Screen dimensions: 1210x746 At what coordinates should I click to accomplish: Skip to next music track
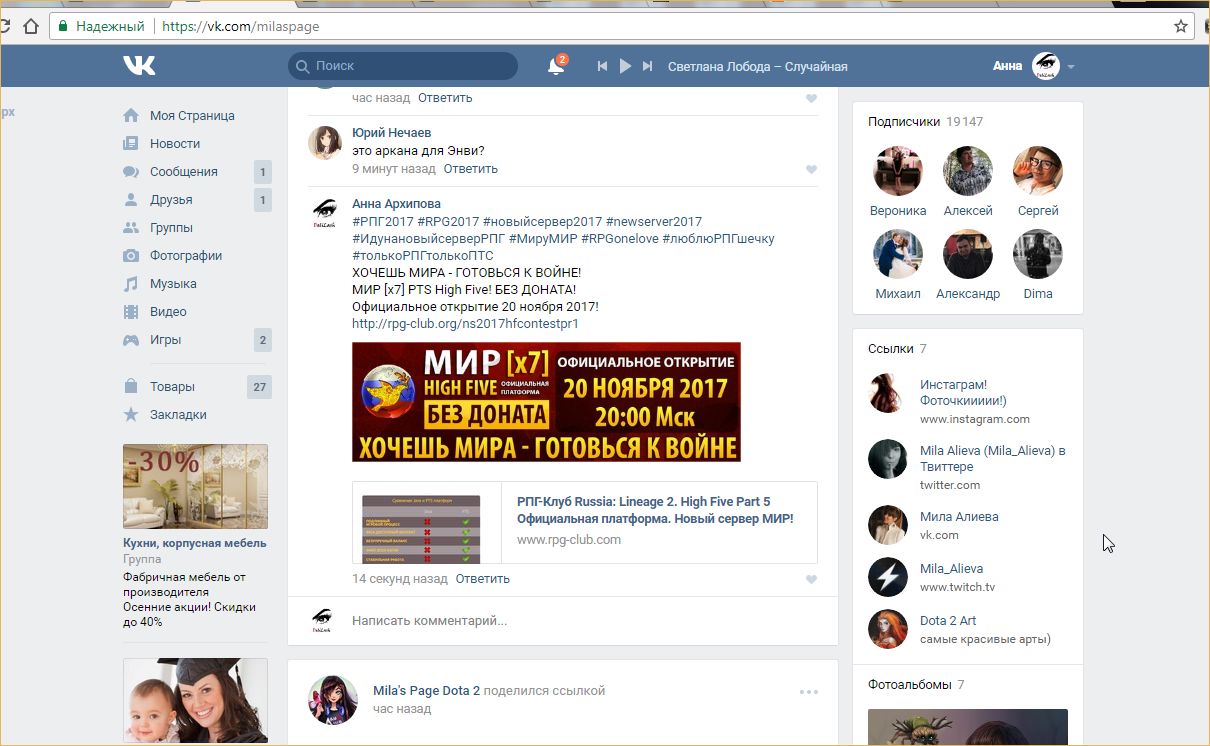tap(647, 66)
